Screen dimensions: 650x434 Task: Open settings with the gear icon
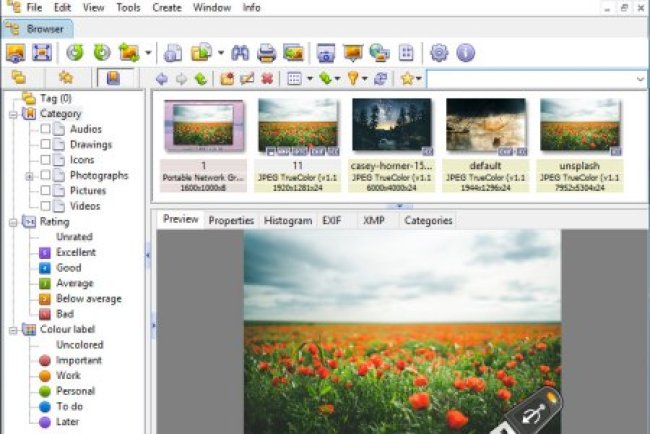point(439,53)
